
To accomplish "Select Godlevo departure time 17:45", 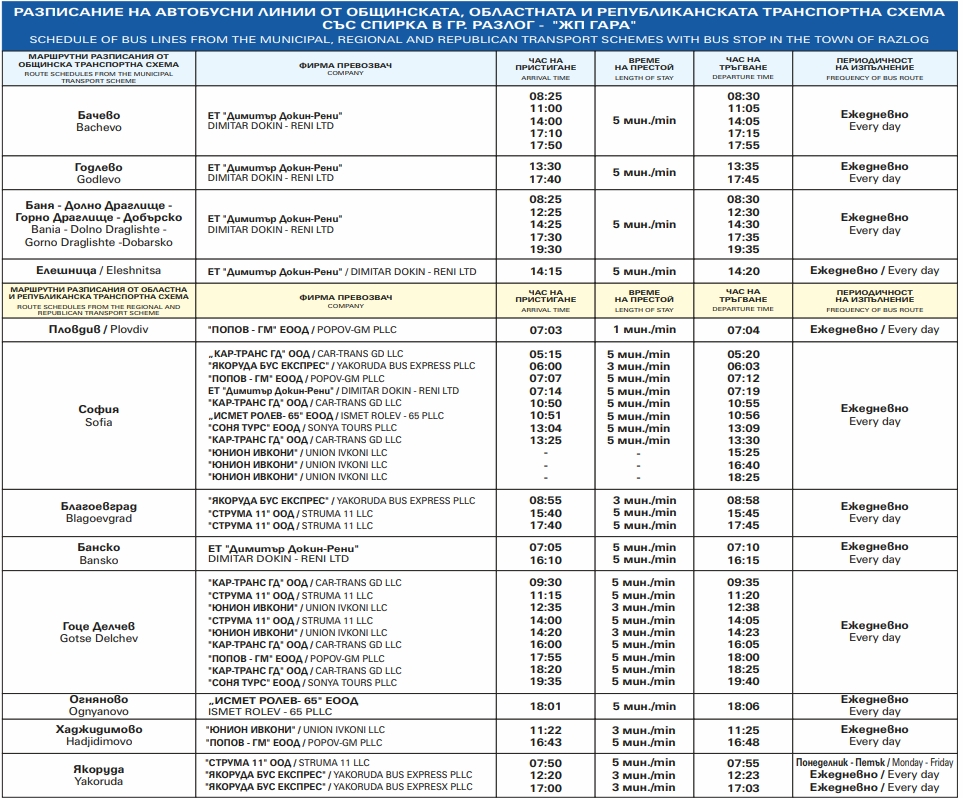I will click(743, 179).
